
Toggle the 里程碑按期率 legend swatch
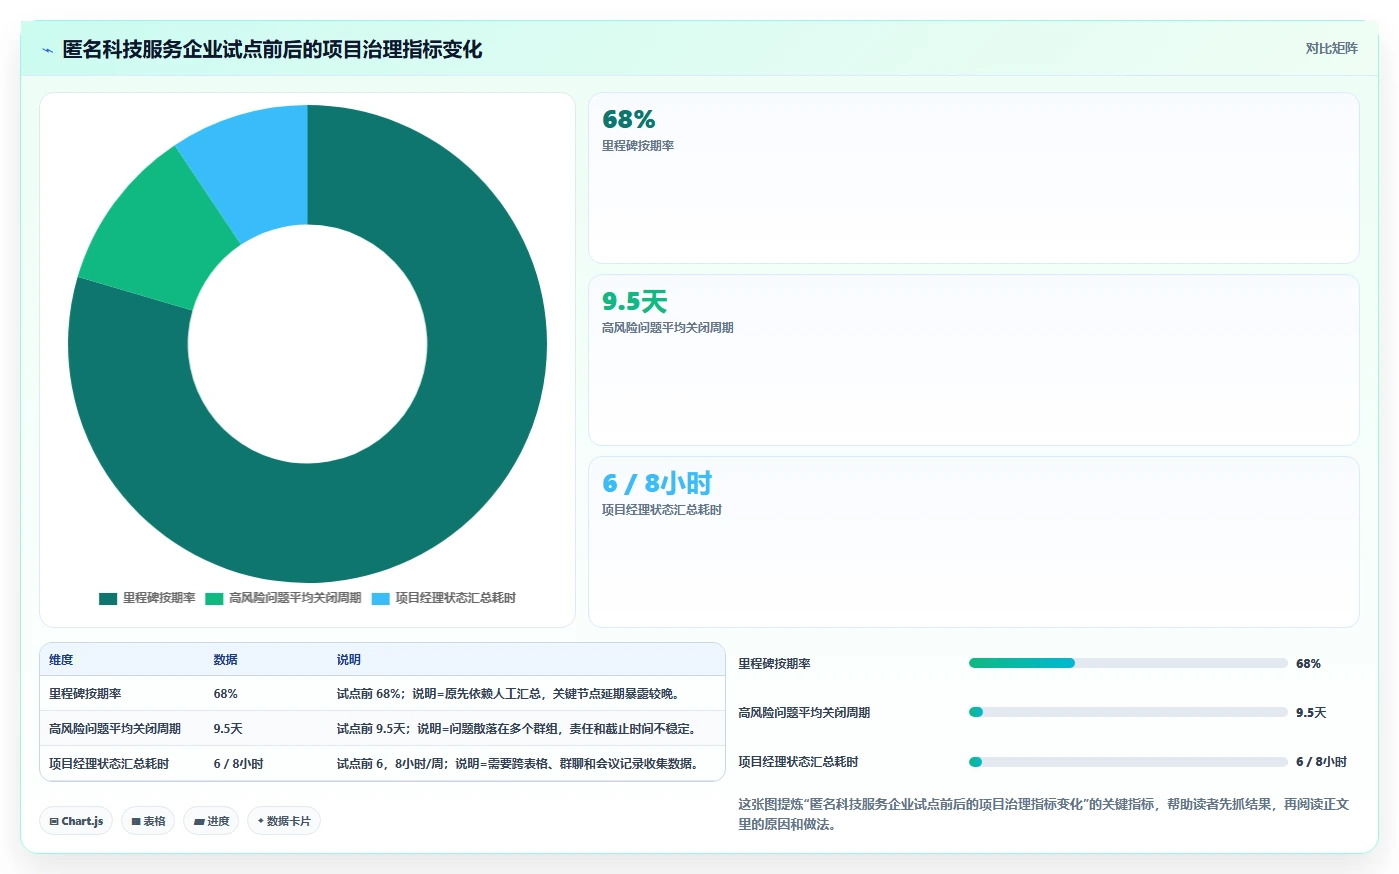click(x=108, y=599)
